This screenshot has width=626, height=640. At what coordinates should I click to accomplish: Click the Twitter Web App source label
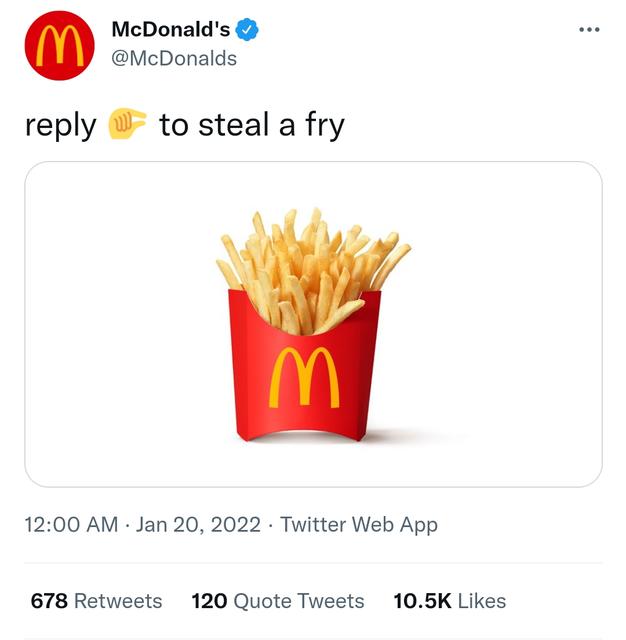tap(359, 524)
